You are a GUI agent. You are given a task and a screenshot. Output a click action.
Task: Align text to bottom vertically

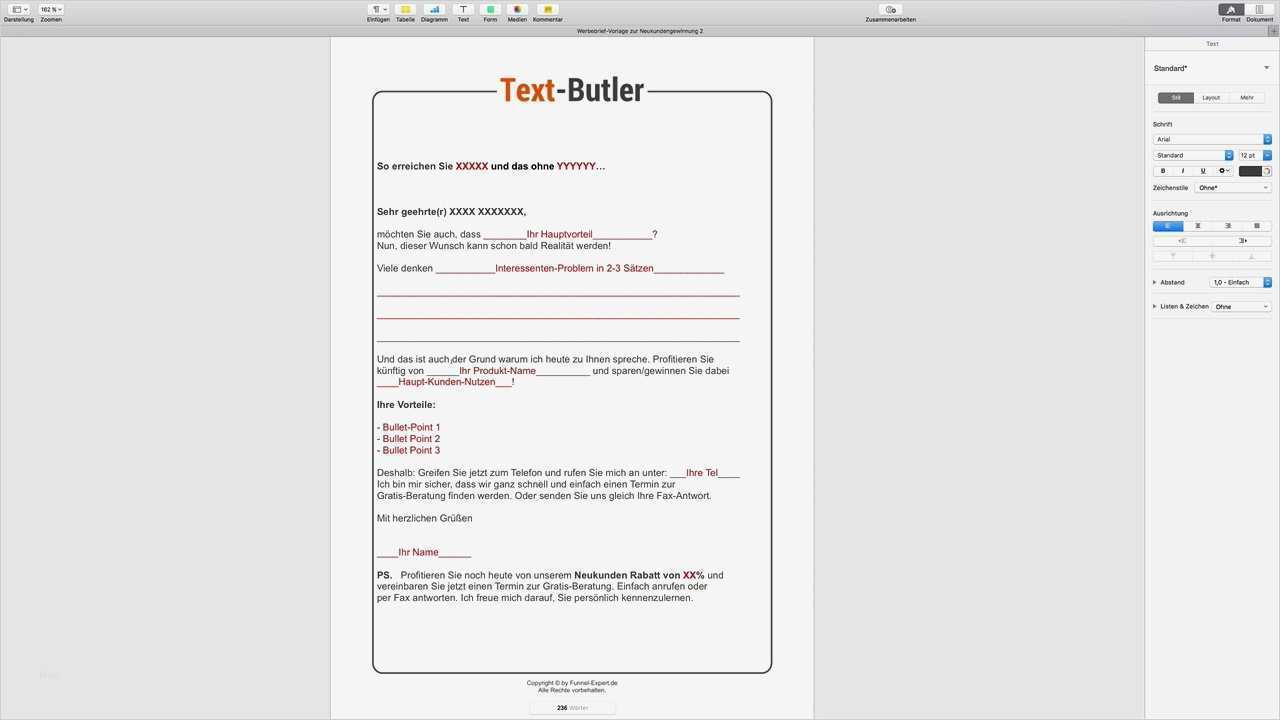click(1252, 256)
